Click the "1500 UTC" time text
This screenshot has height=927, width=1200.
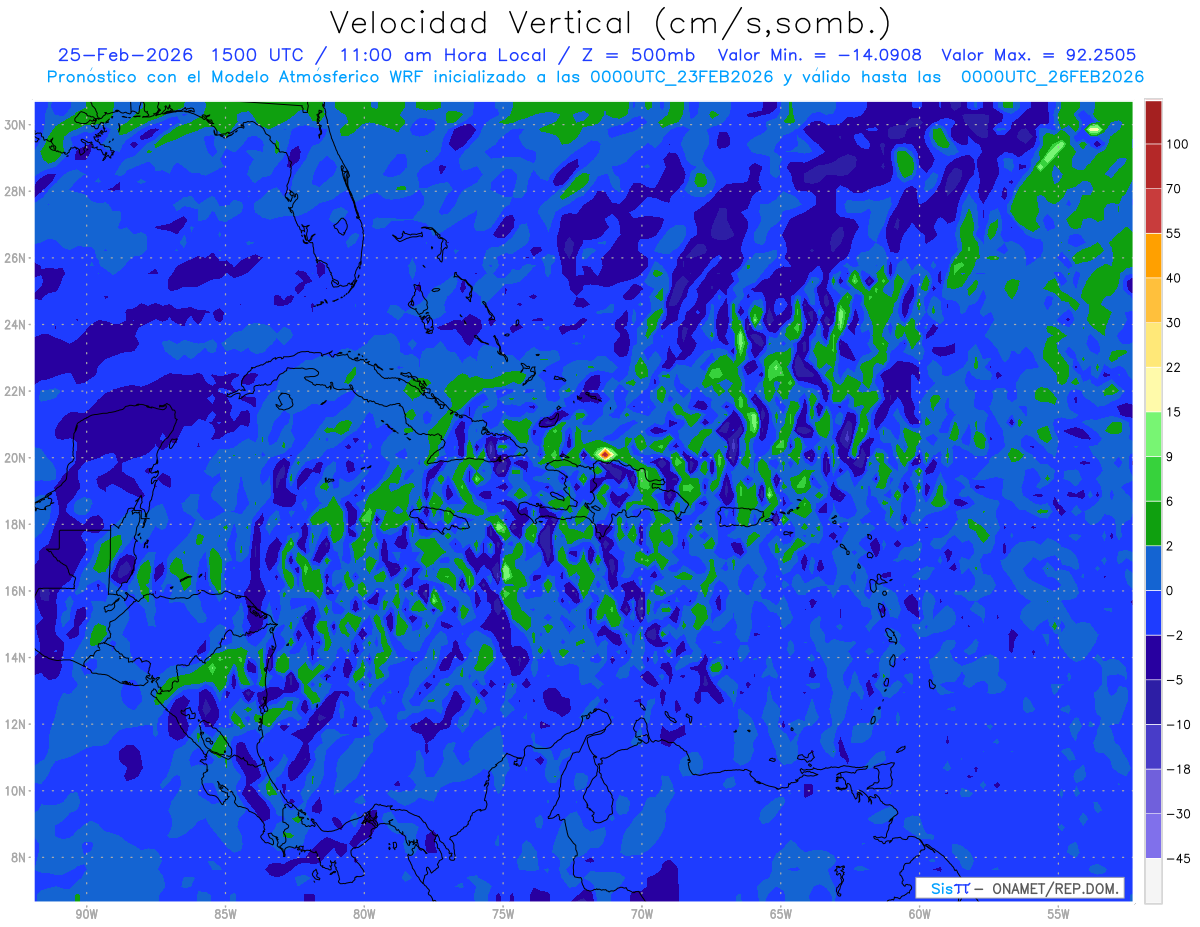[x=260, y=55]
